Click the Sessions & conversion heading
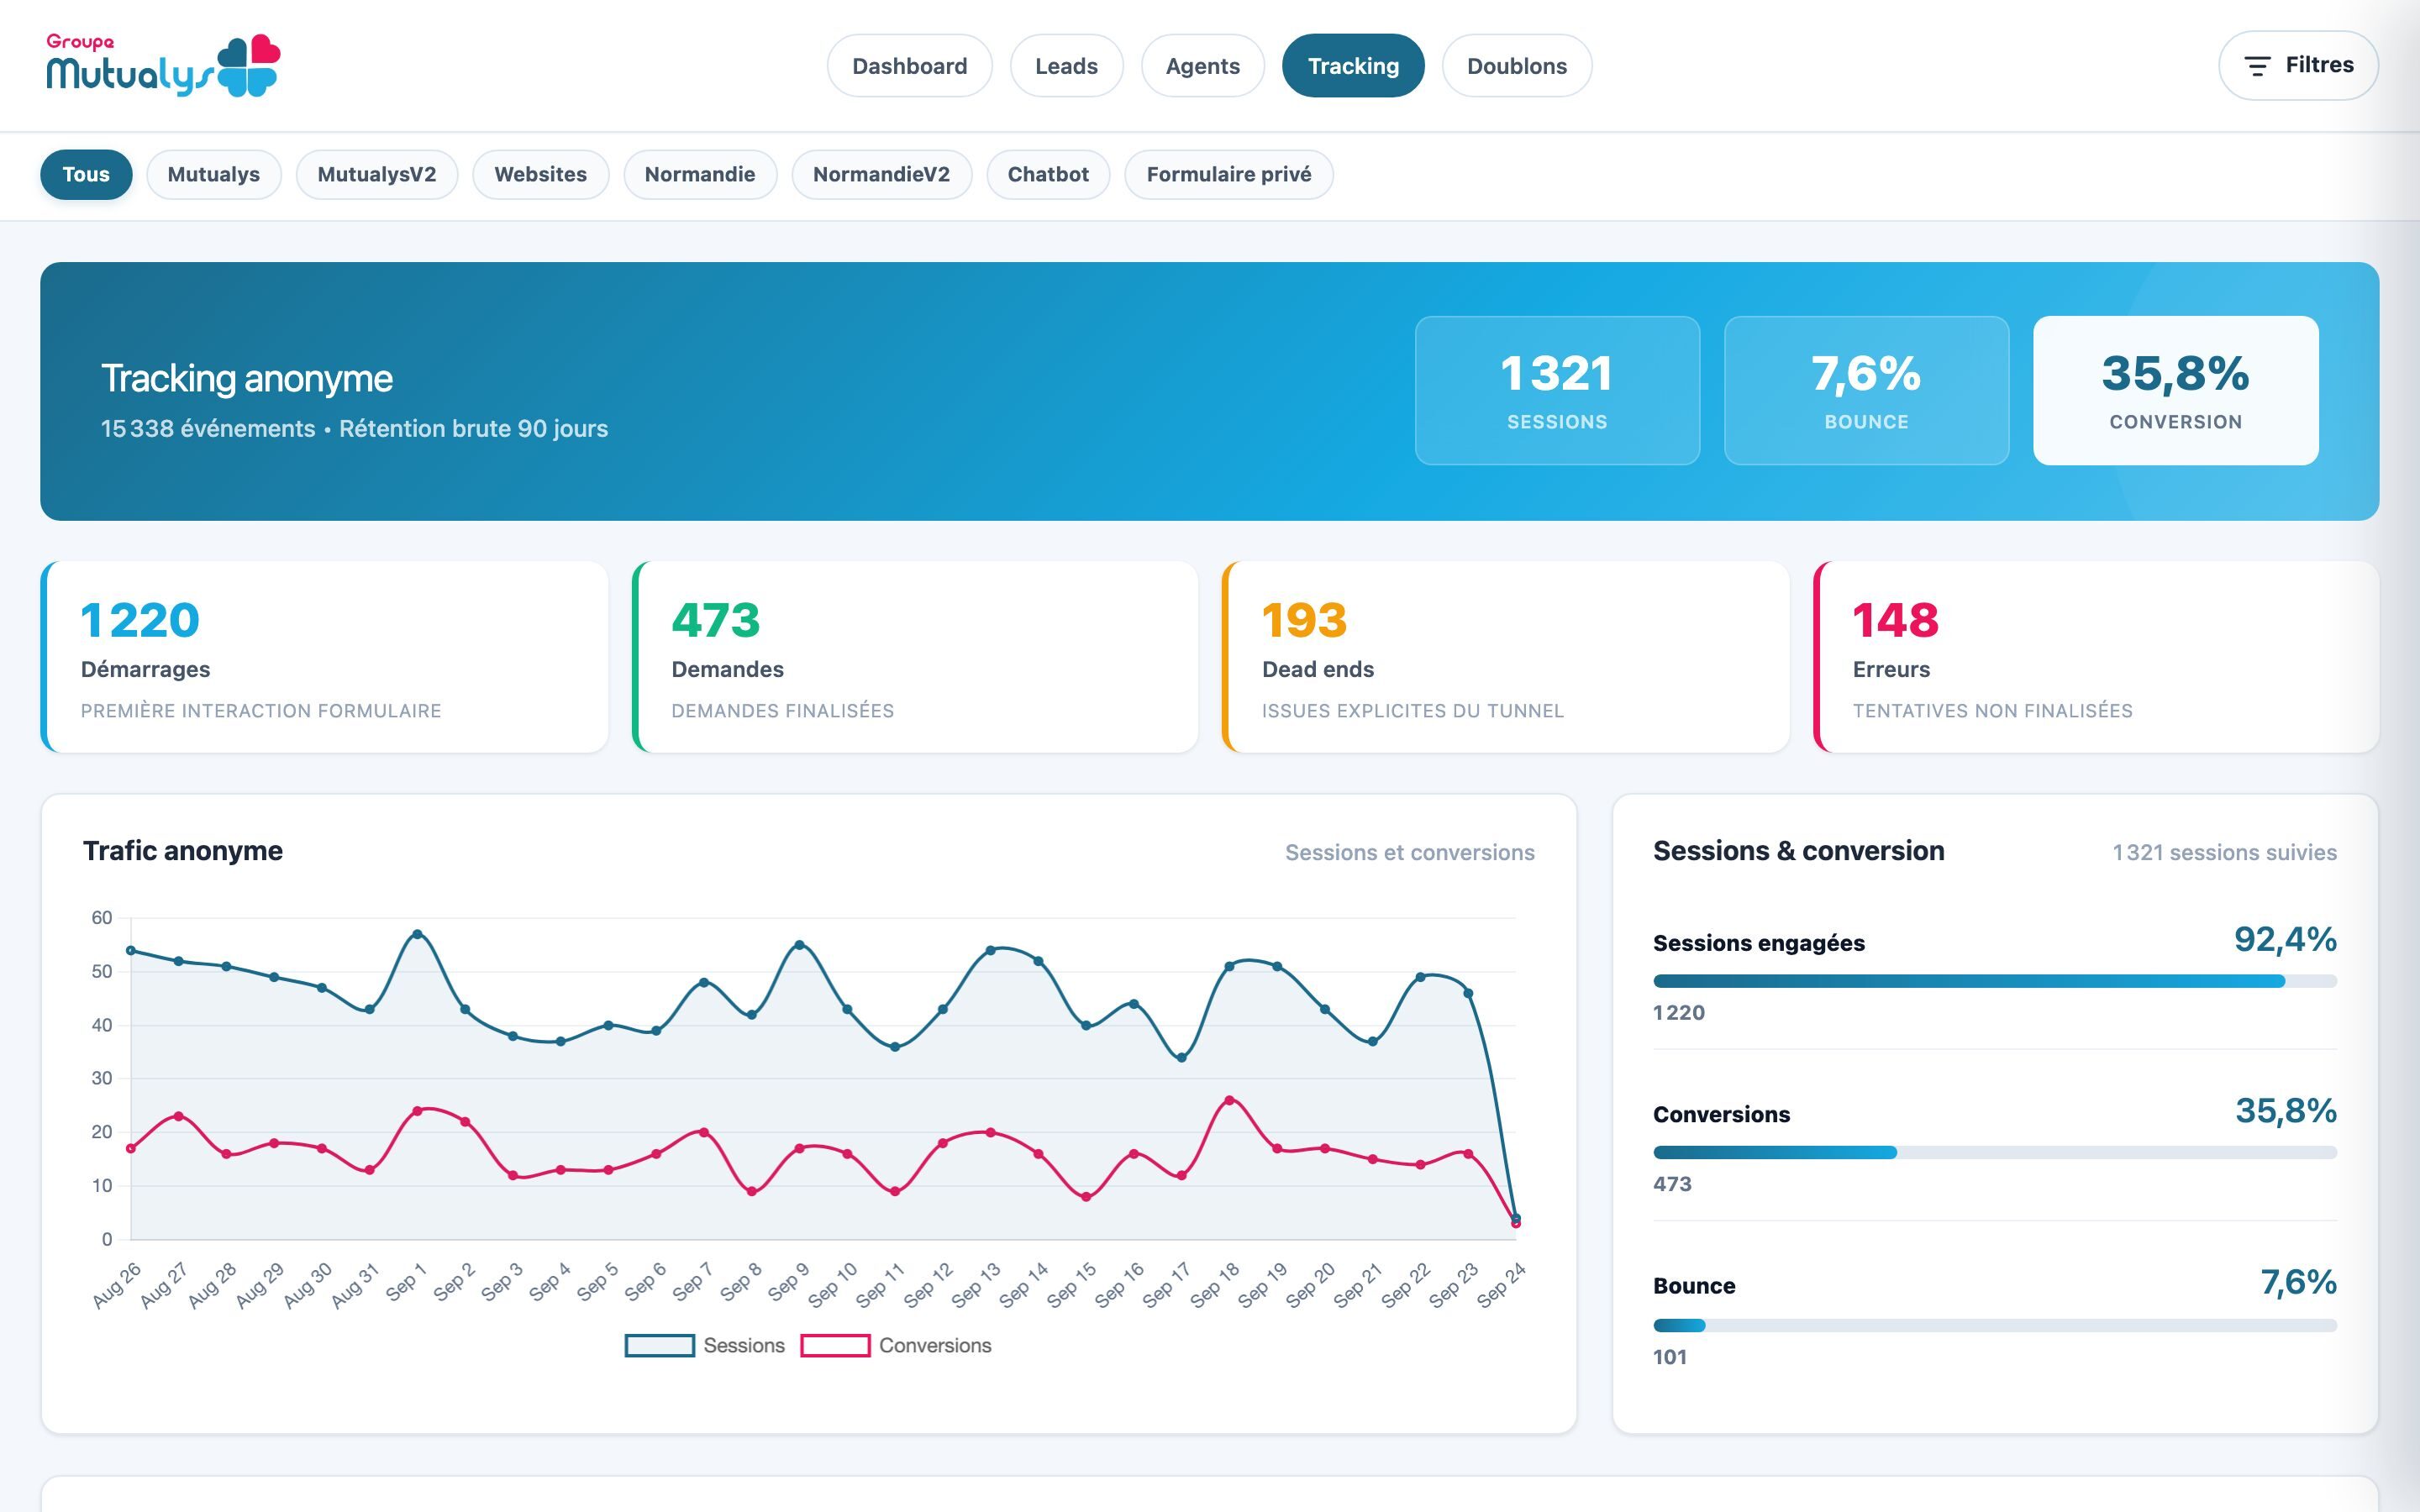This screenshot has height=1512, width=2420. 1798,851
